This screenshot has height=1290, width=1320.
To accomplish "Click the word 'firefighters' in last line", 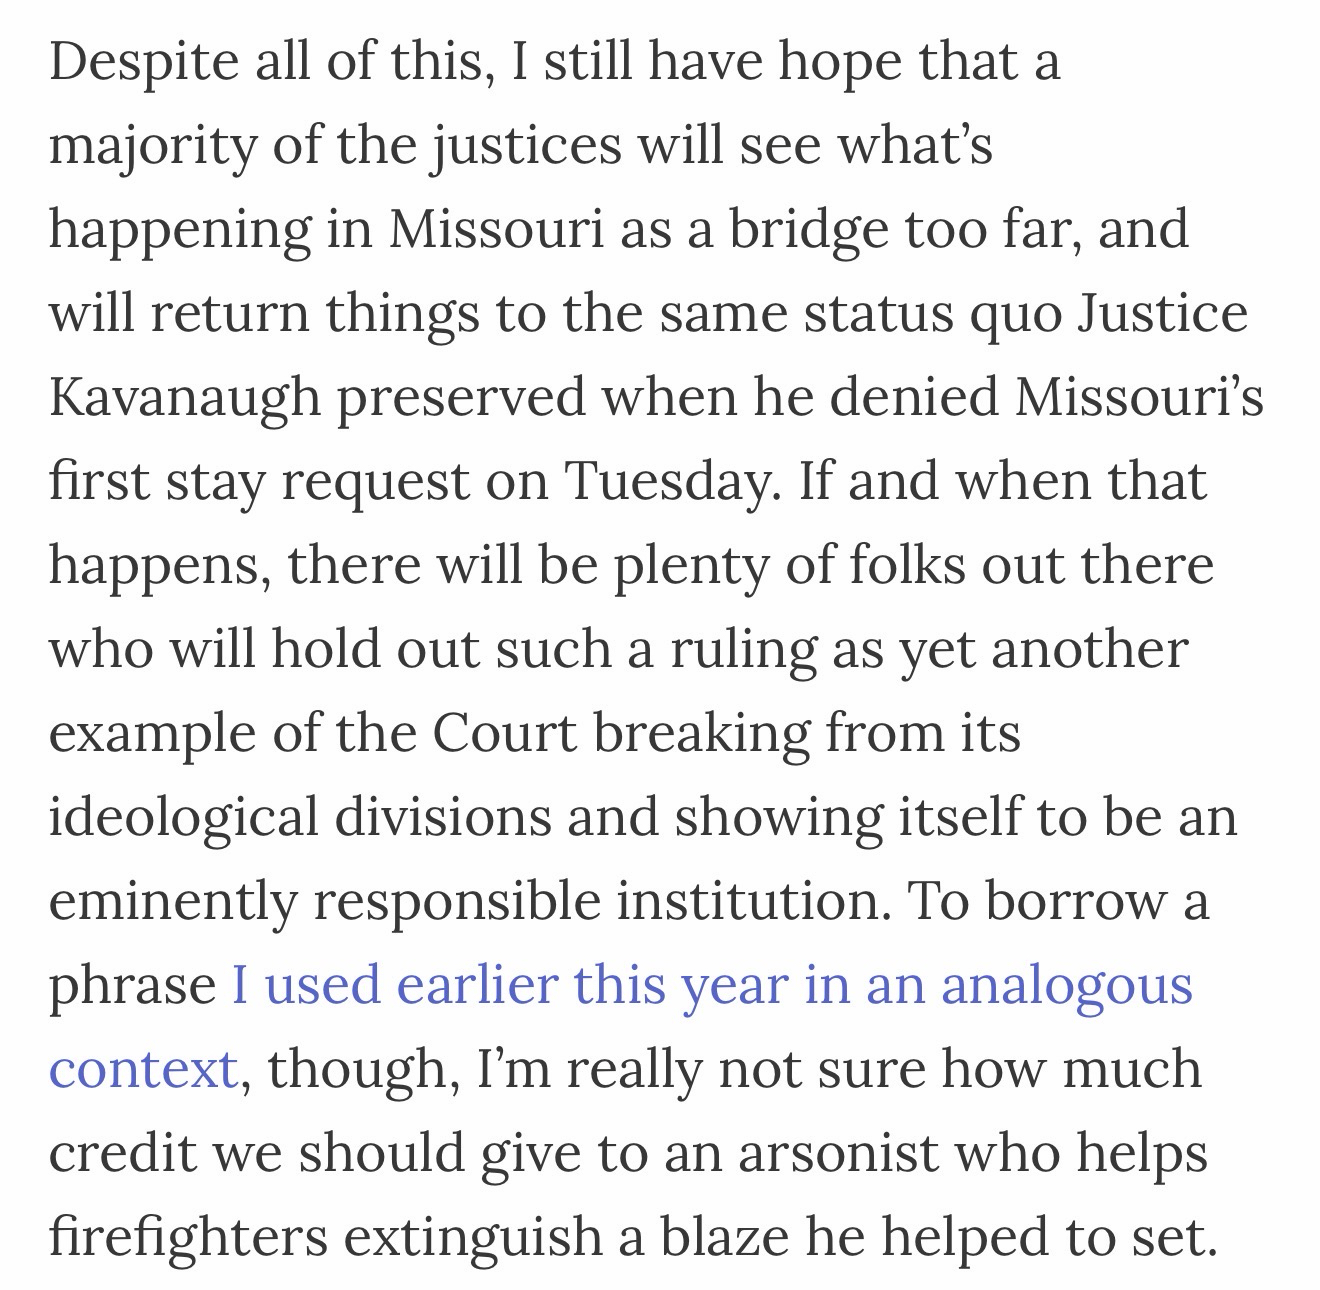I will click(188, 1236).
